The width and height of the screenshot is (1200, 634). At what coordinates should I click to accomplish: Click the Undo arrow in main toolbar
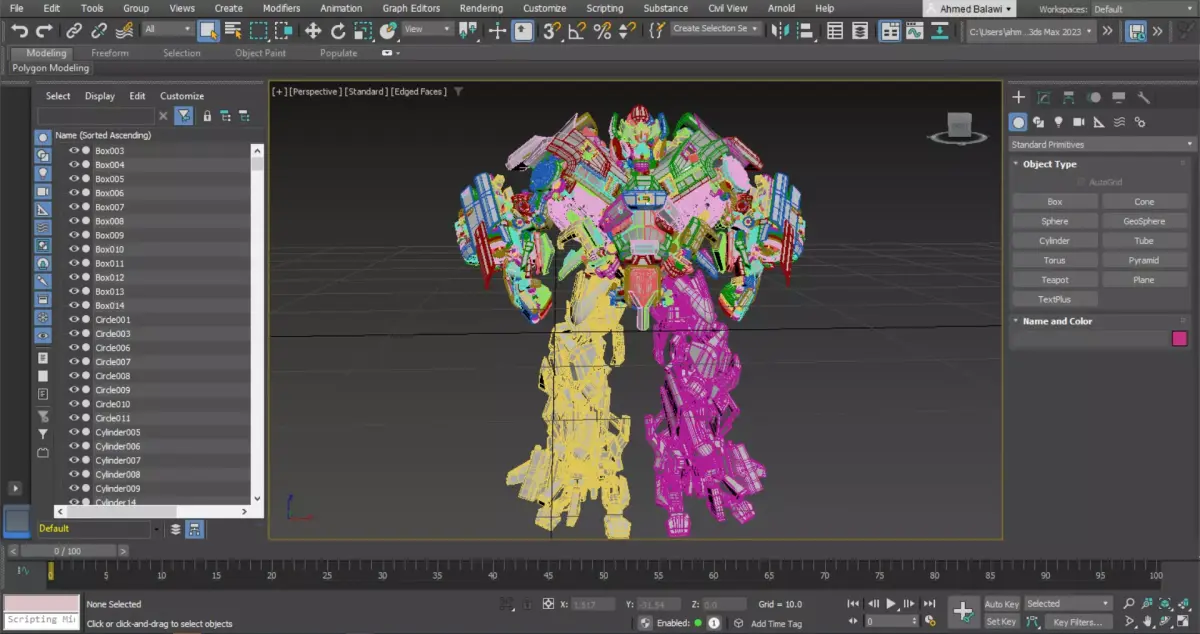coord(19,30)
